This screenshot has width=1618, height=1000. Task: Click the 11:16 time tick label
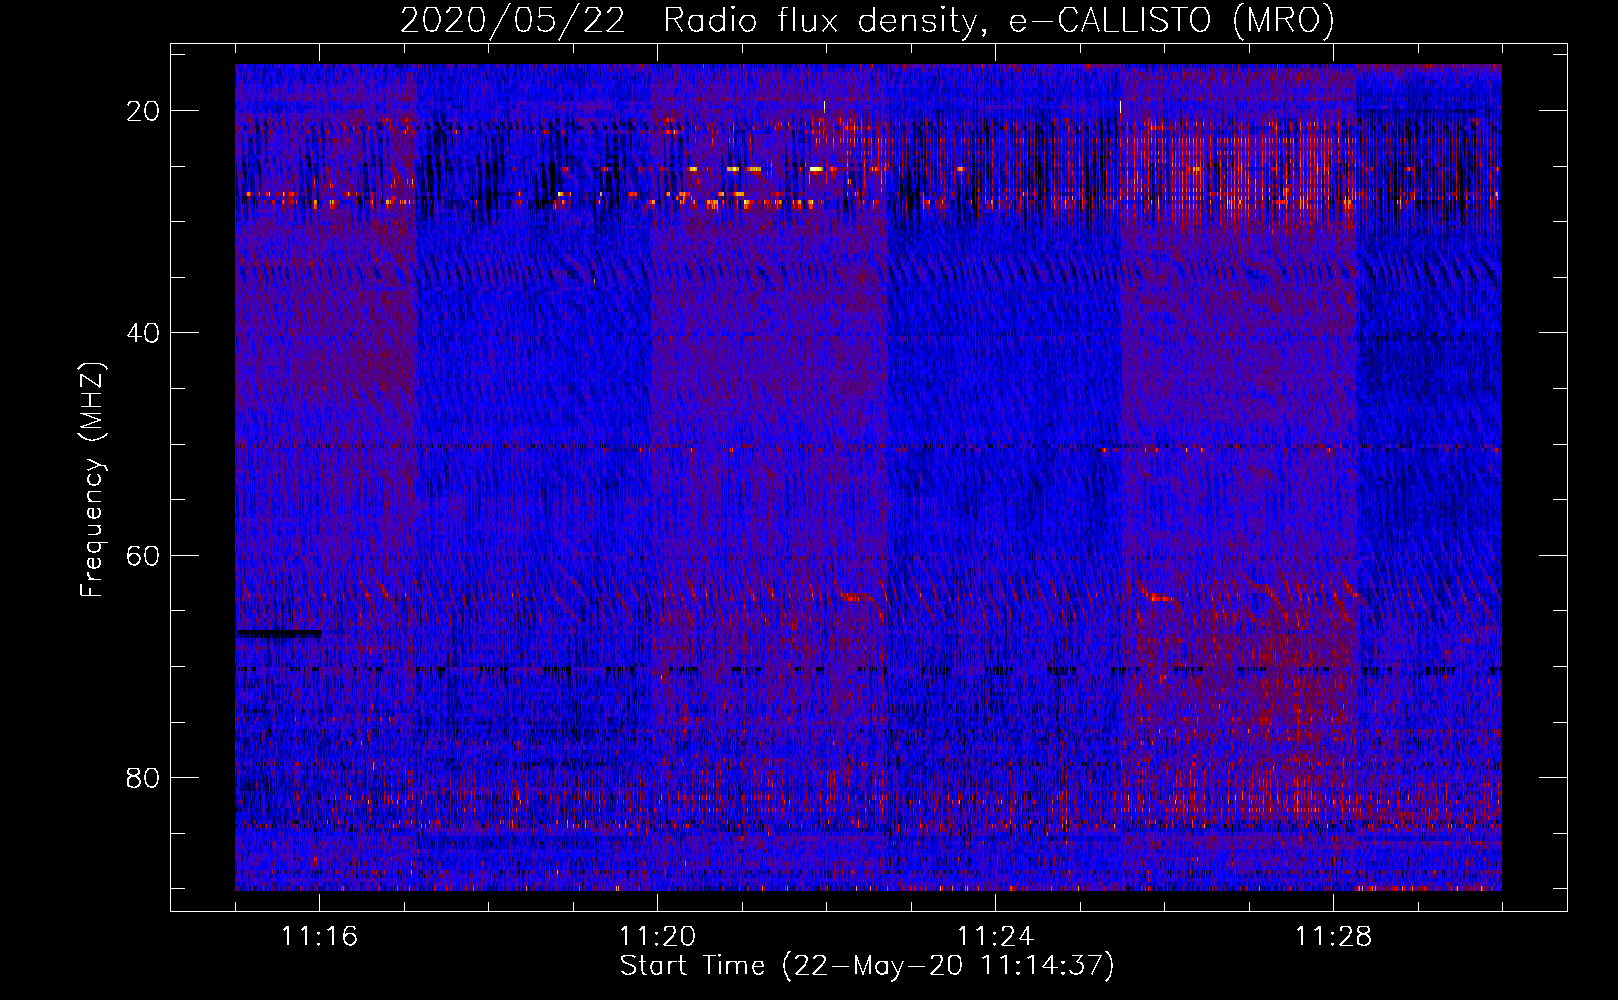(319, 936)
